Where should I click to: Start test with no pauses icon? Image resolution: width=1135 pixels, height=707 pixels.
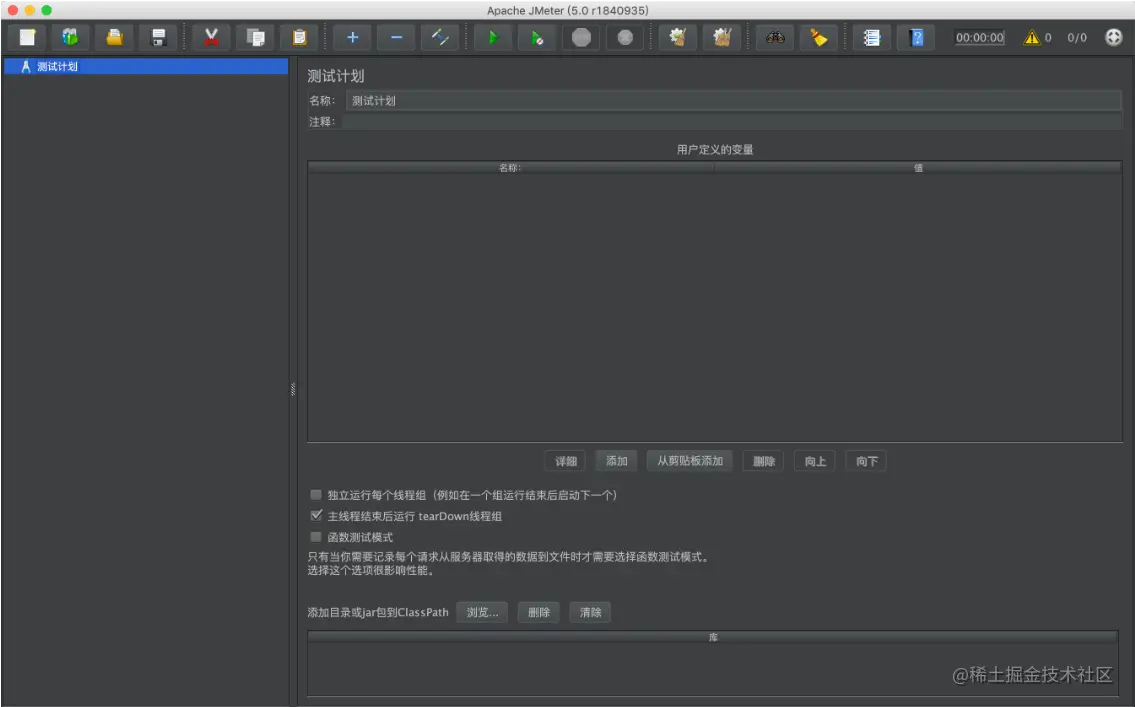click(x=537, y=38)
